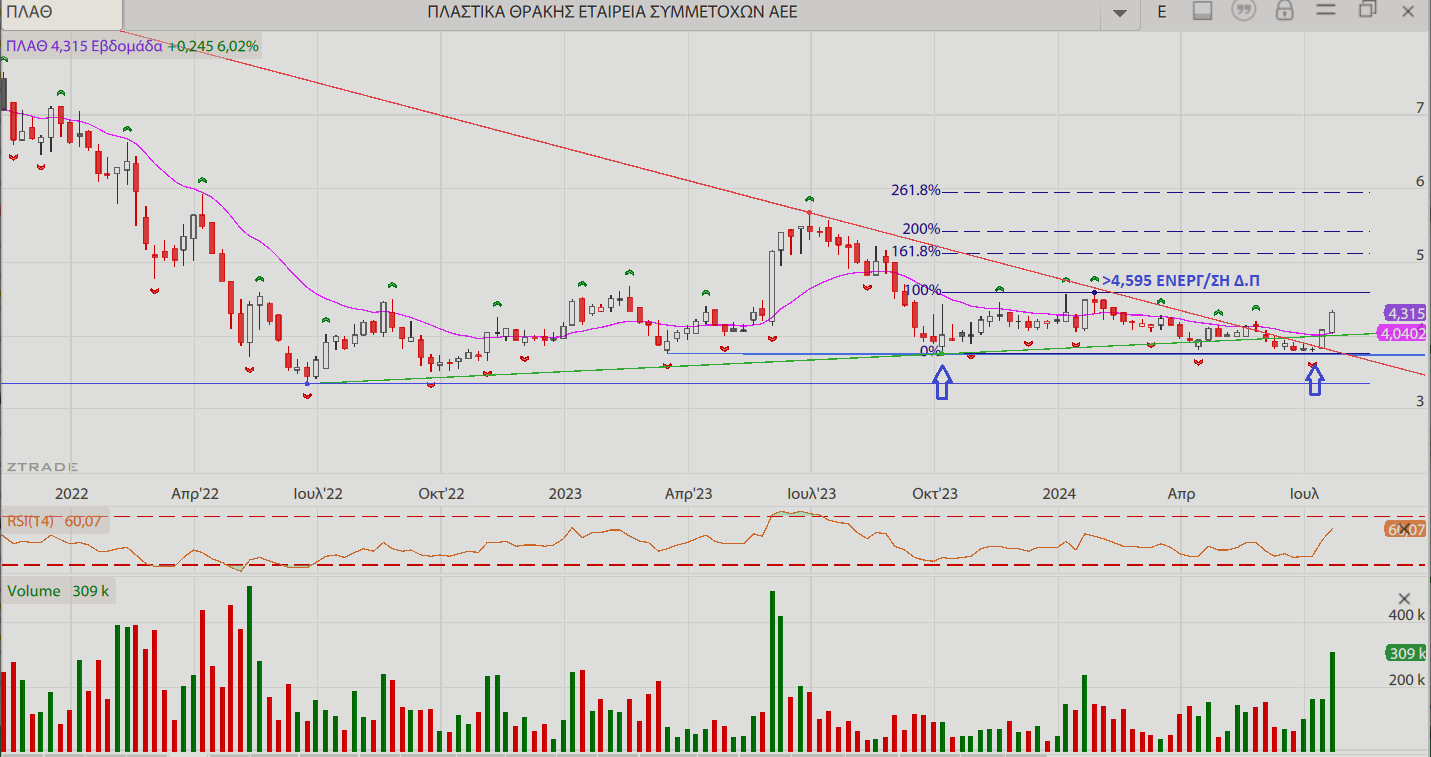
Task: Click the price axis value 7
Action: point(1419,108)
